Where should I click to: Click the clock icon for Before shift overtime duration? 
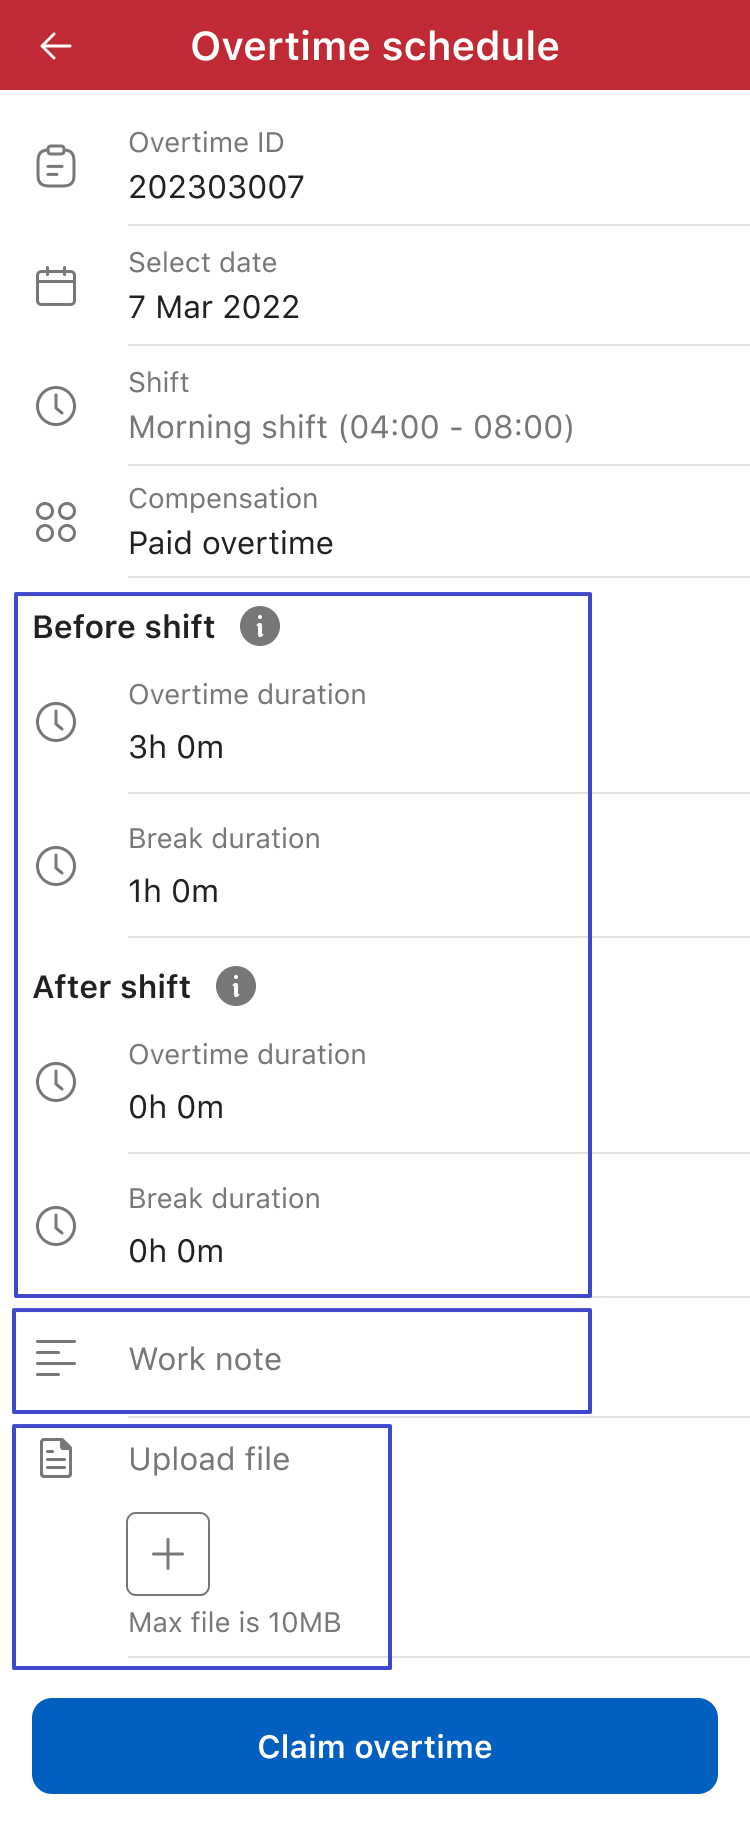(x=57, y=721)
